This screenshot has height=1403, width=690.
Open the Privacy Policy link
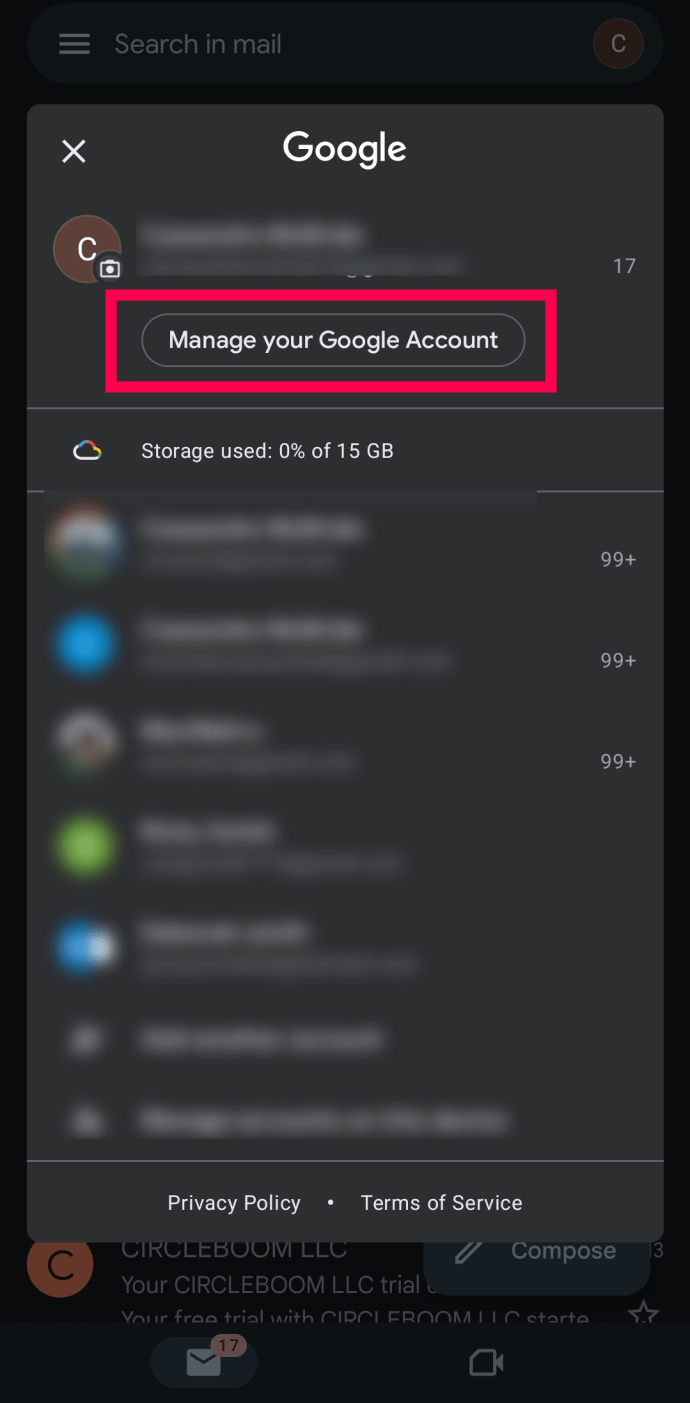click(234, 1203)
